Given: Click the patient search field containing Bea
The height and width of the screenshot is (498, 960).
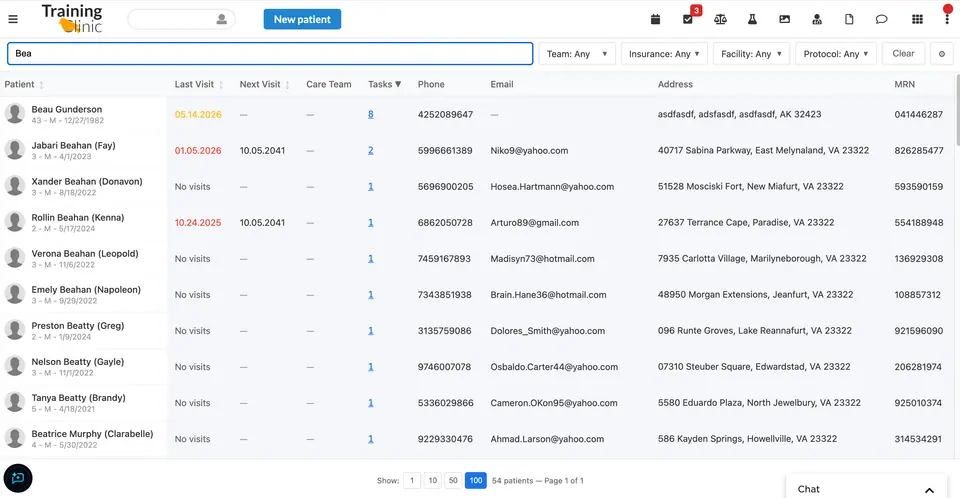Looking at the screenshot, I should [270, 53].
